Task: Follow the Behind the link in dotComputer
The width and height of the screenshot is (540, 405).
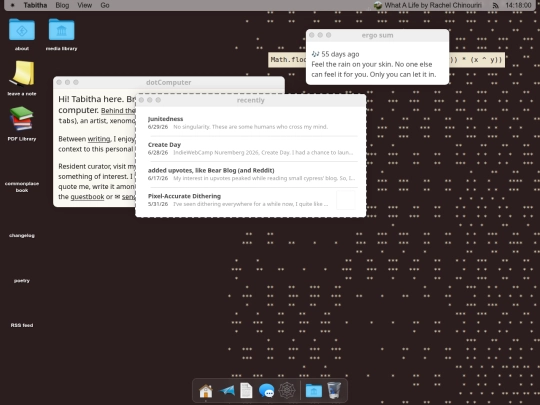Action: (118, 111)
